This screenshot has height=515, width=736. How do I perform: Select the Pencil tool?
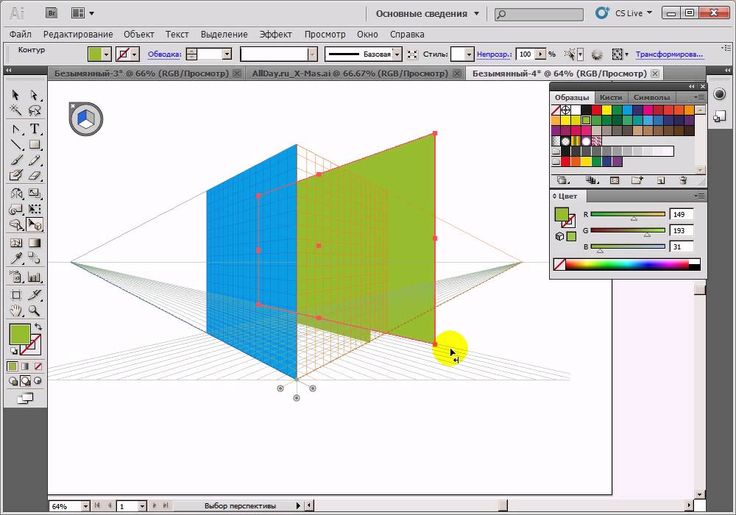(x=34, y=160)
